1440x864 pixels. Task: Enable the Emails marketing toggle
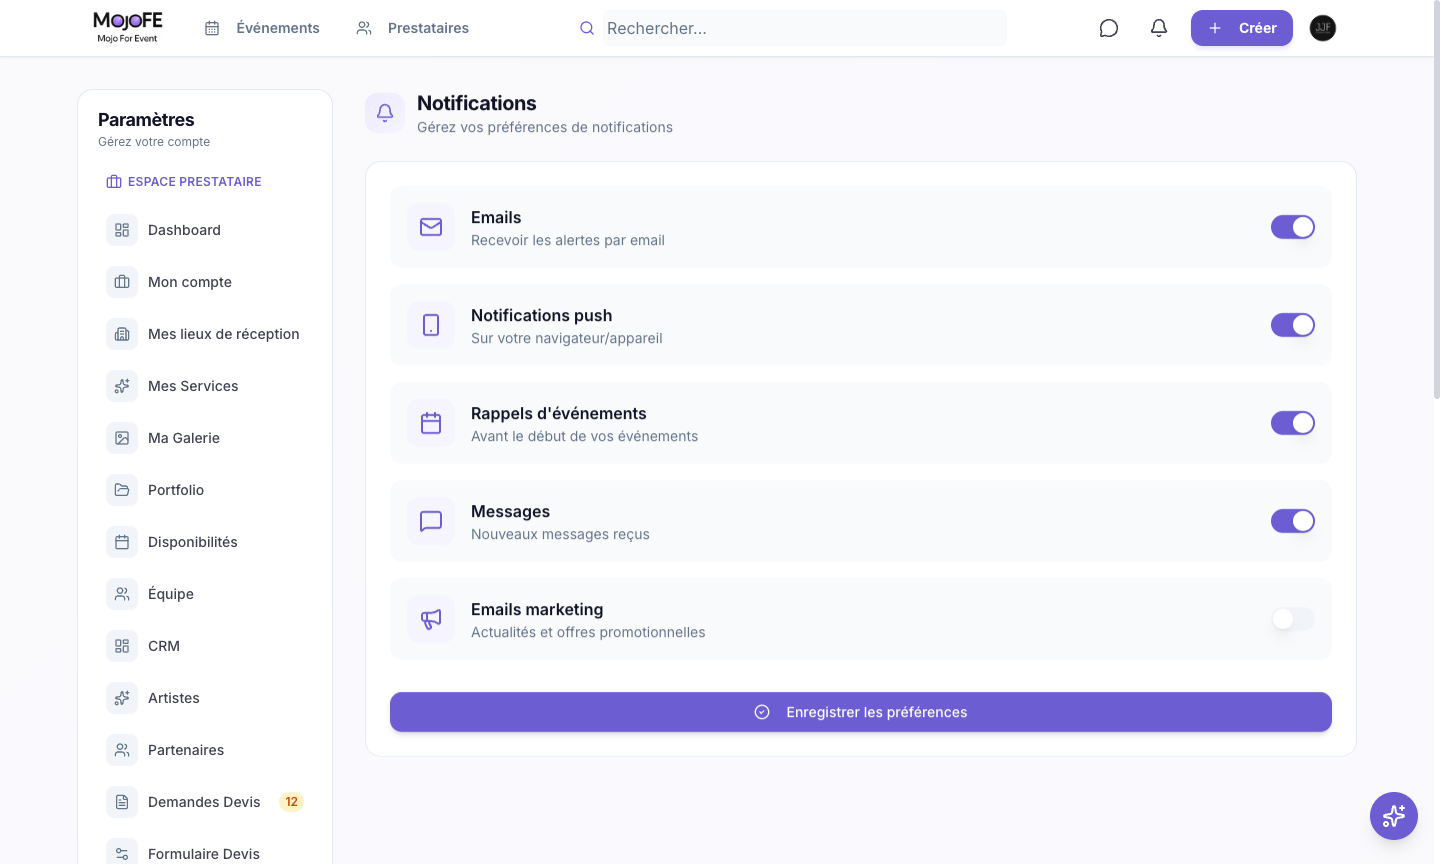click(x=1293, y=619)
